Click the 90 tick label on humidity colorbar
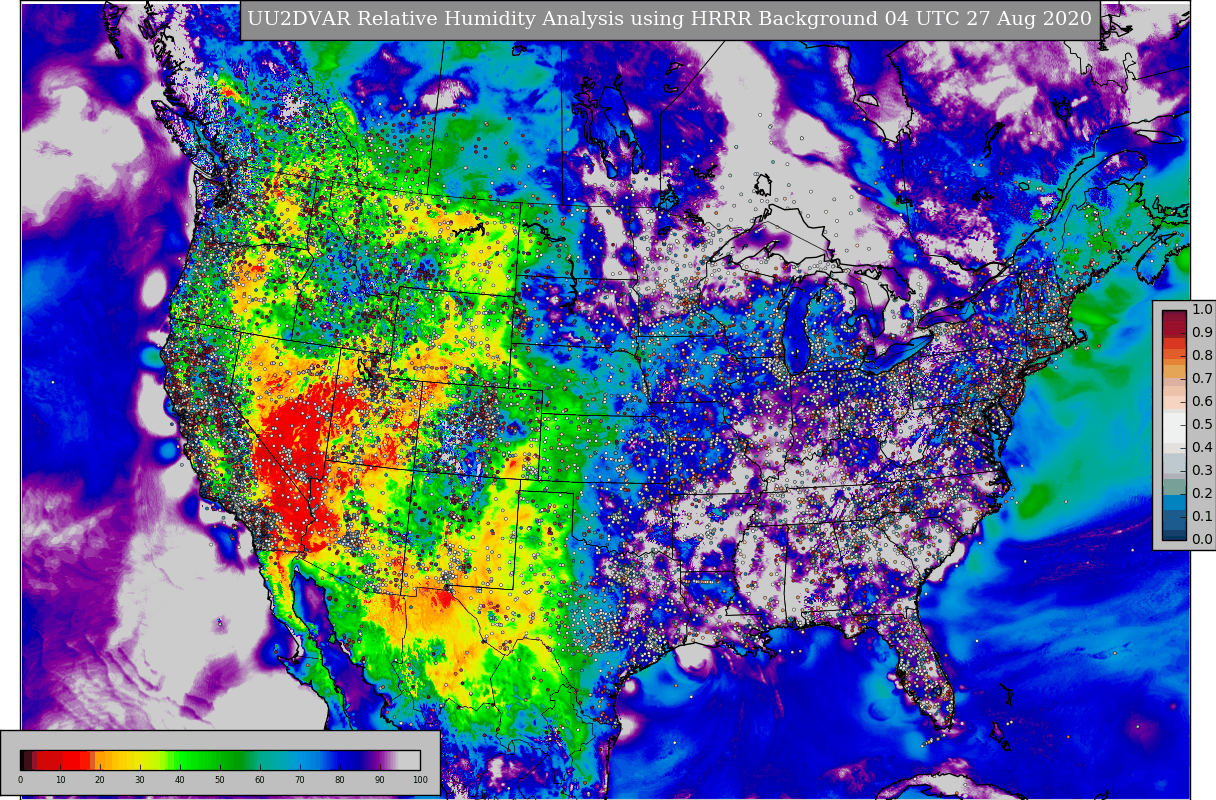The height and width of the screenshot is (800, 1216). pos(380,780)
